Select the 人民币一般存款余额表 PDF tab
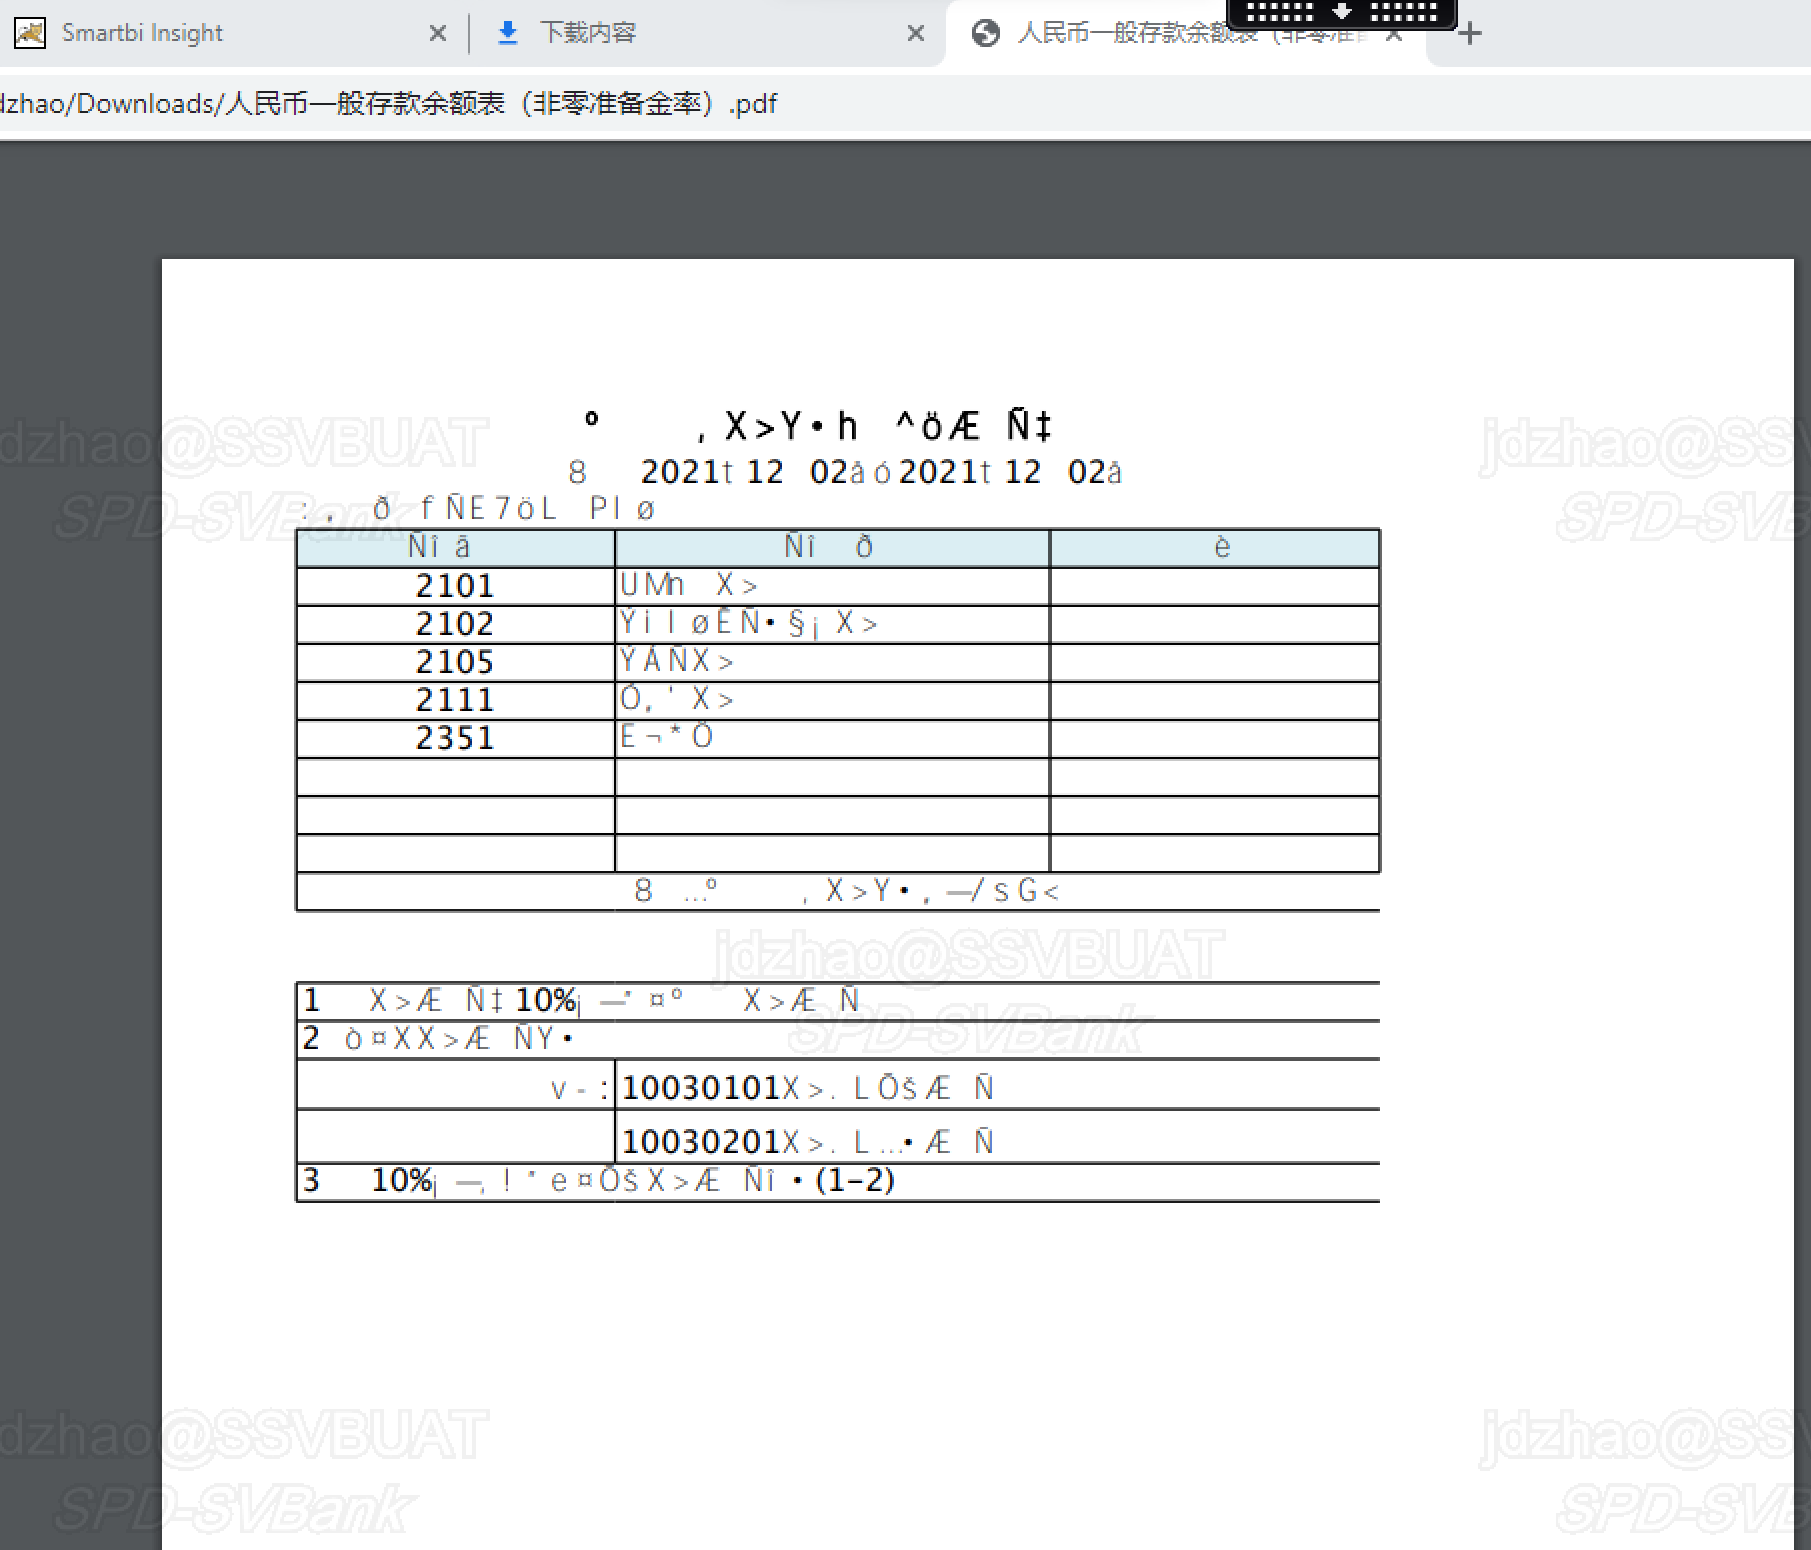1811x1550 pixels. click(x=1185, y=33)
